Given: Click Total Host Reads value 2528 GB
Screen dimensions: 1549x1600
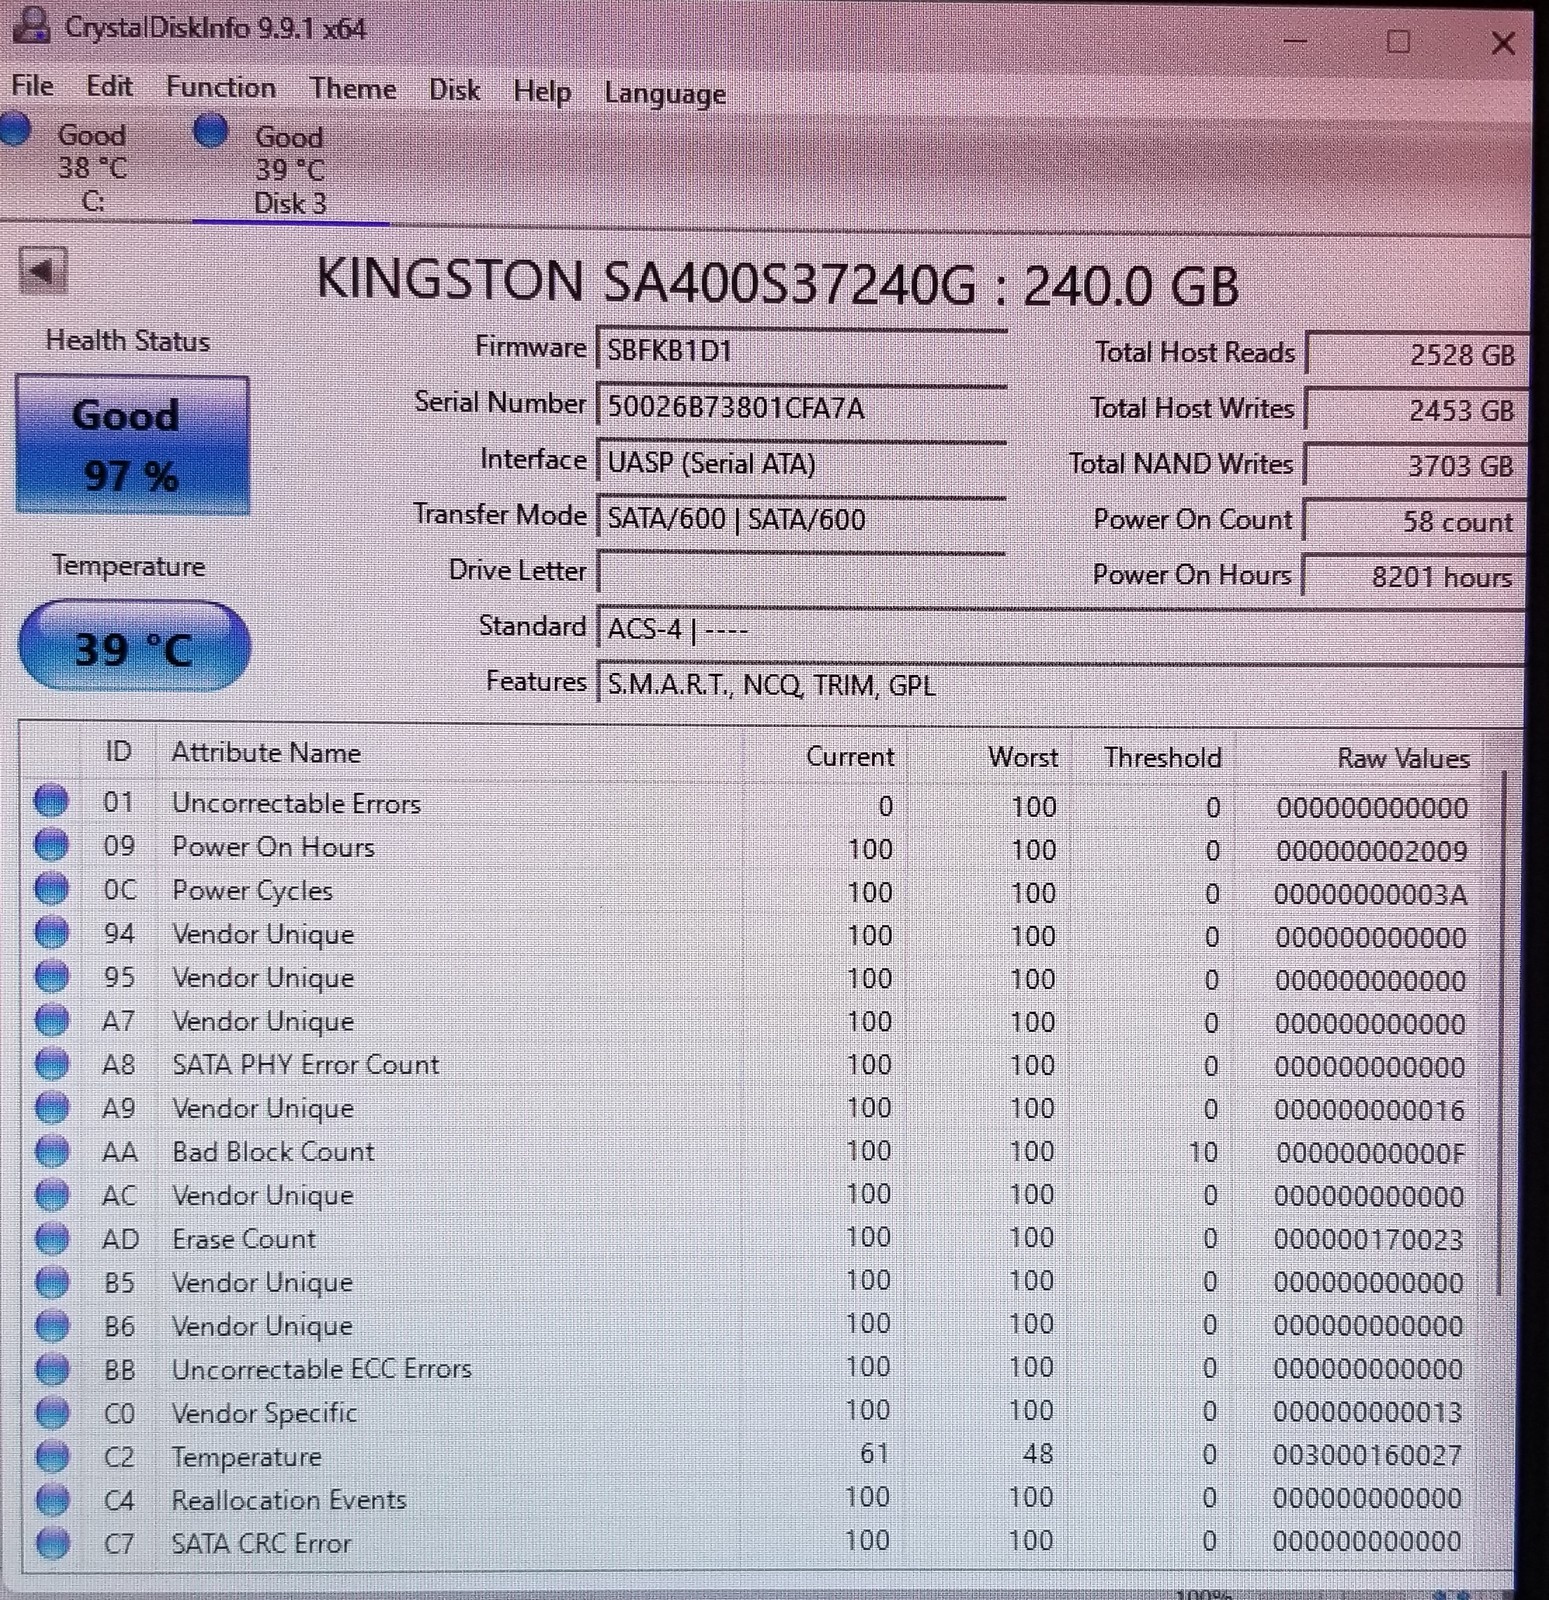Looking at the screenshot, I should (x=1416, y=355).
